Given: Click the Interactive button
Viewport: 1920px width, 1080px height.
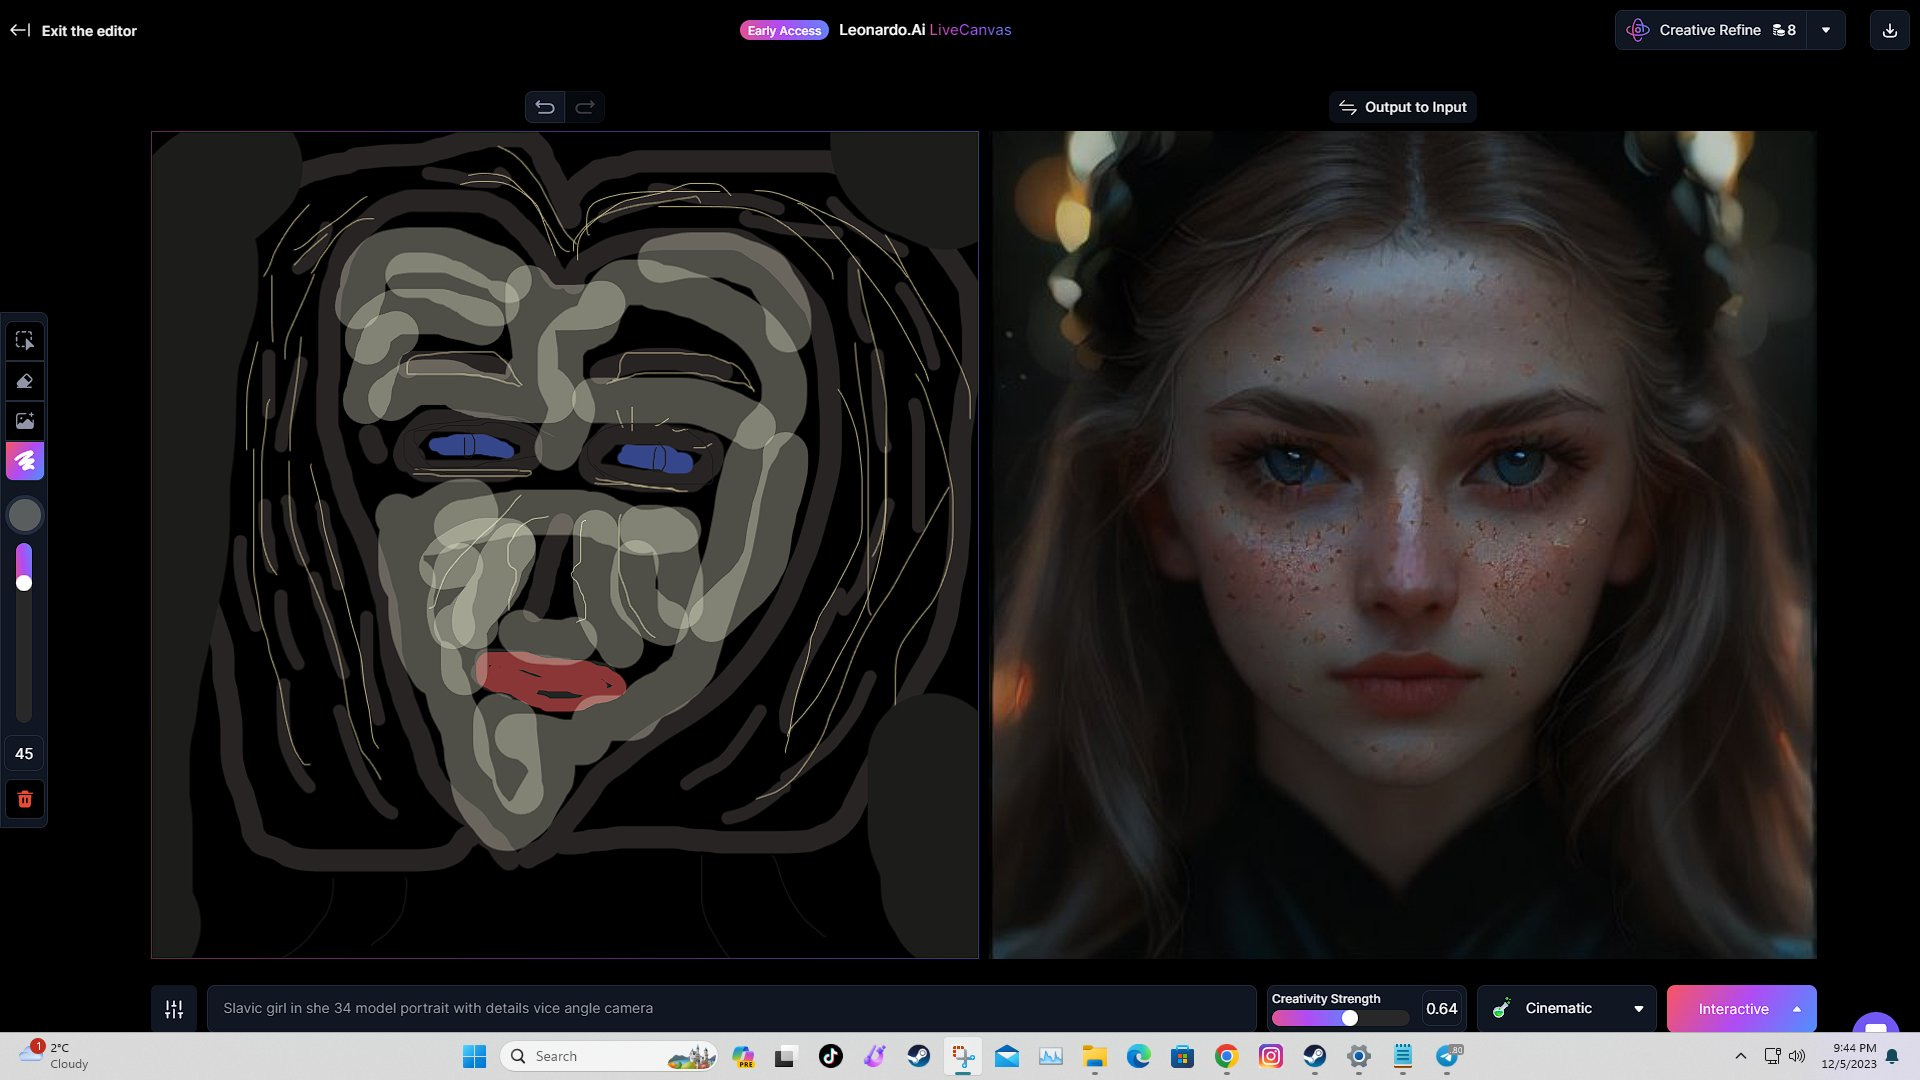Looking at the screenshot, I should [1732, 1009].
